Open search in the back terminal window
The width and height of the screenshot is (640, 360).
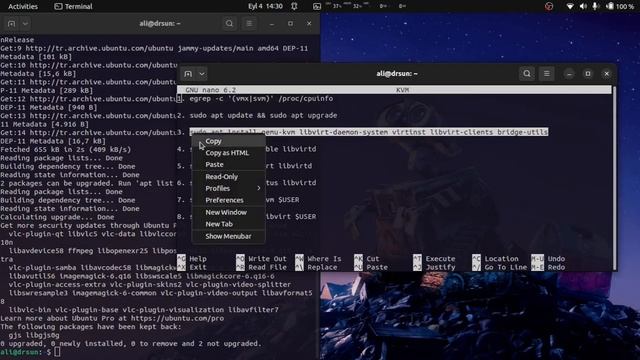tap(229, 24)
